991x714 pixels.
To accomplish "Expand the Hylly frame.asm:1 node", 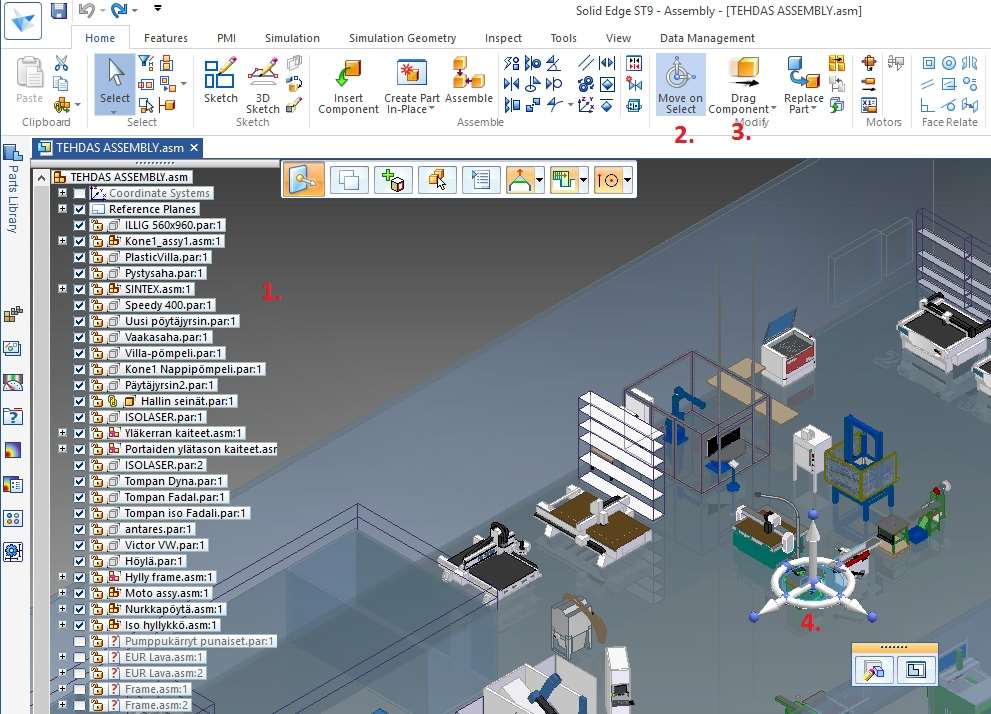I will point(62,577).
